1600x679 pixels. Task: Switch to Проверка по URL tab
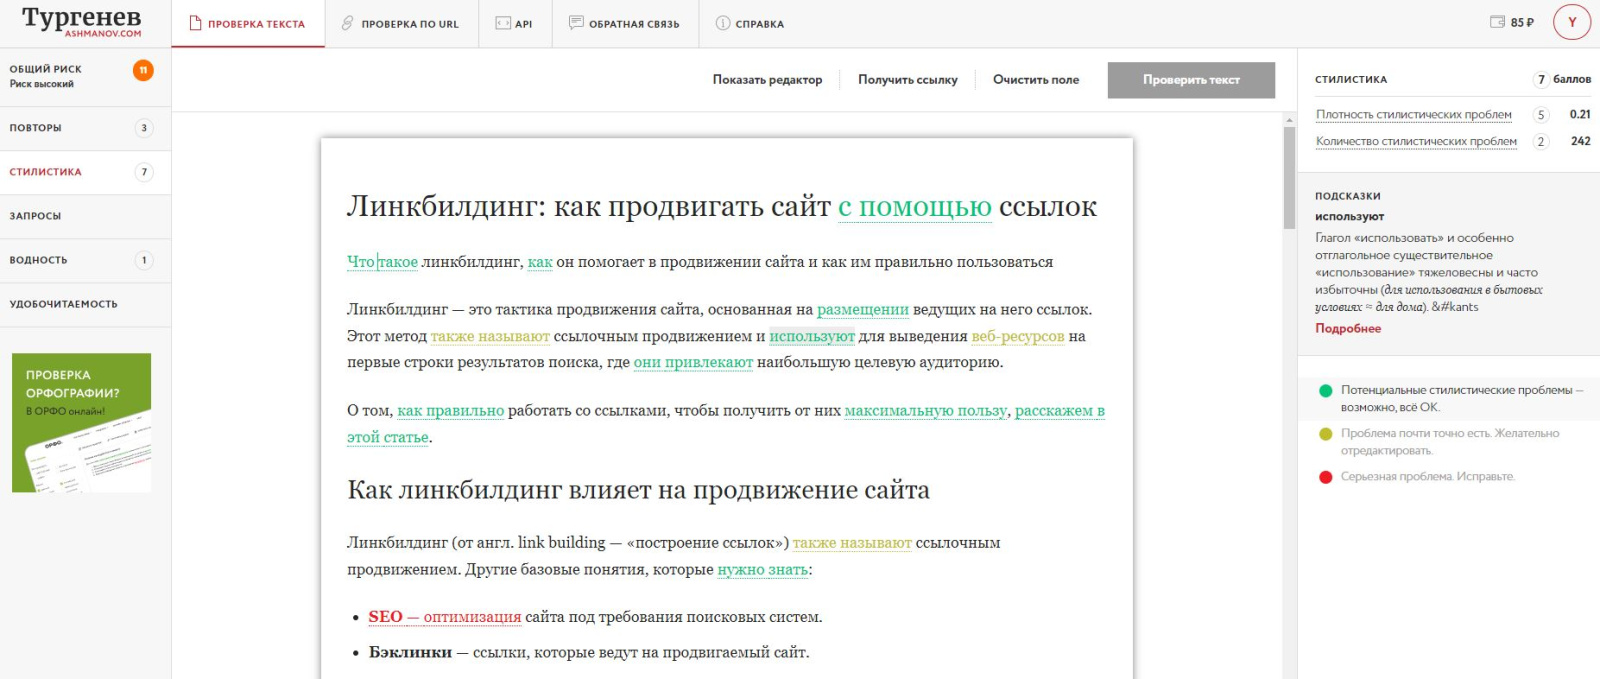(x=400, y=24)
